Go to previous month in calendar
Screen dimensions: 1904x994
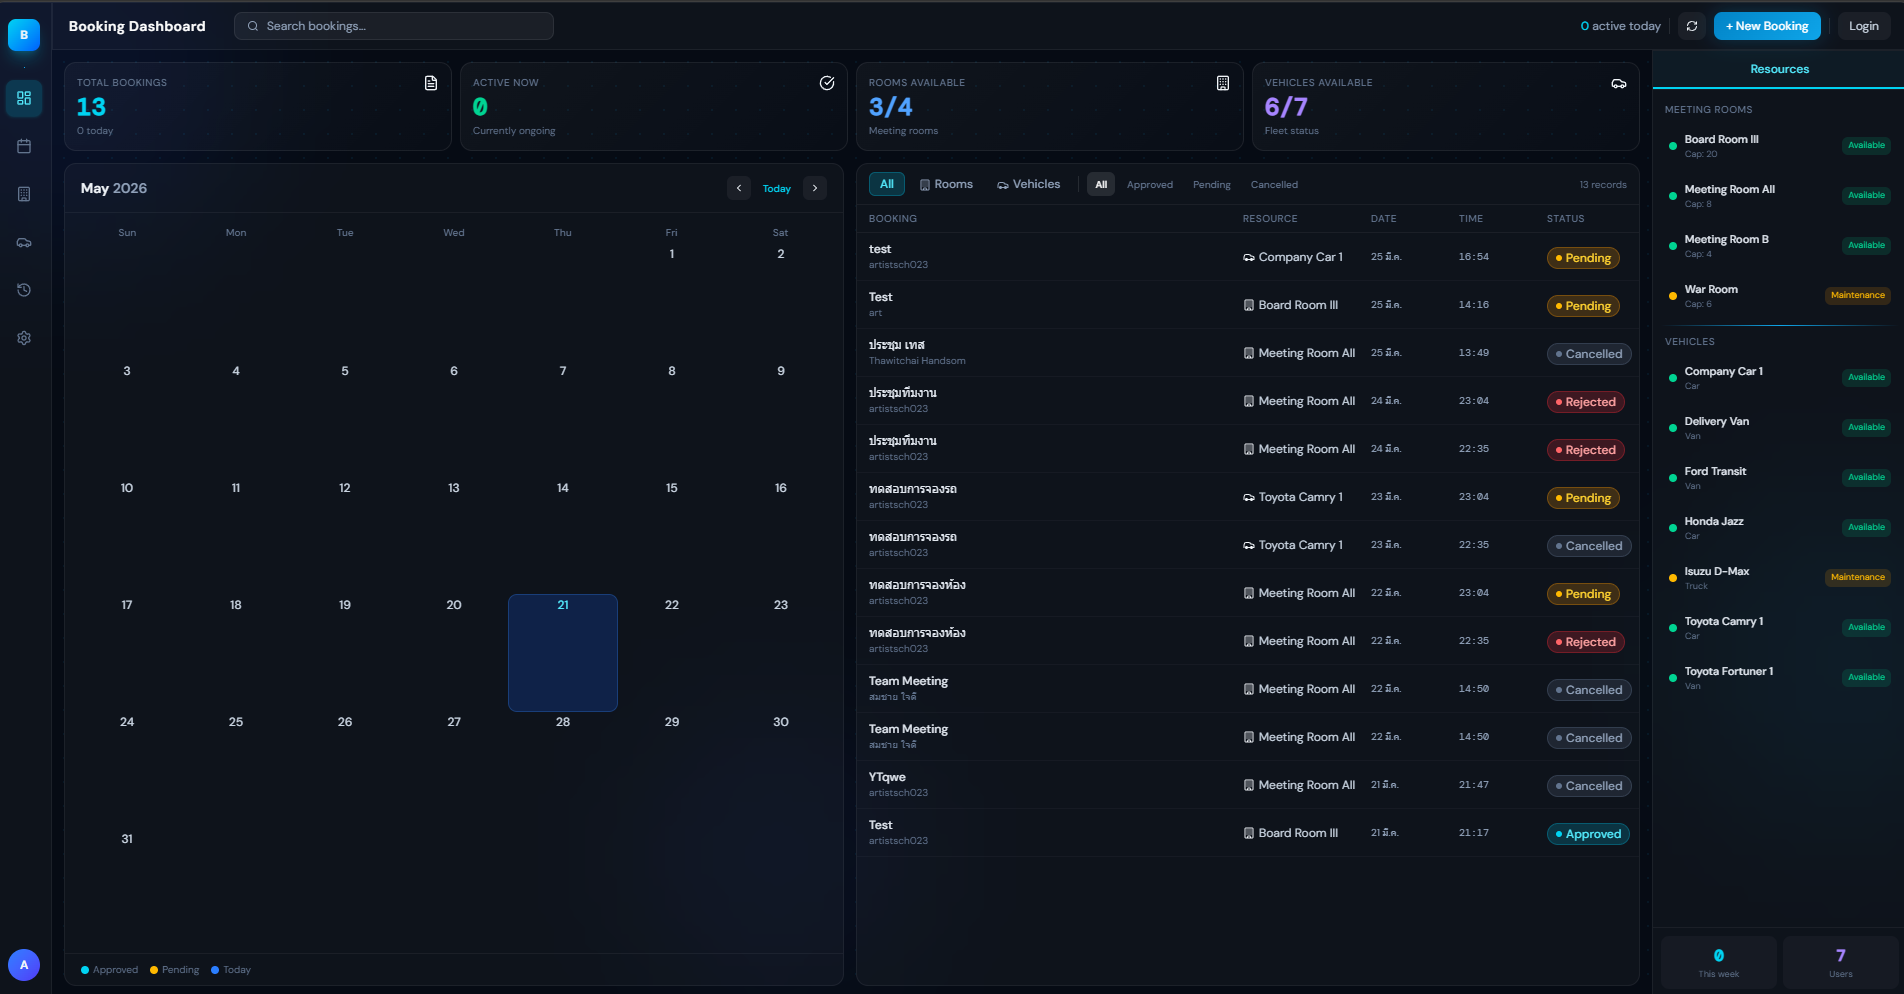coord(739,188)
